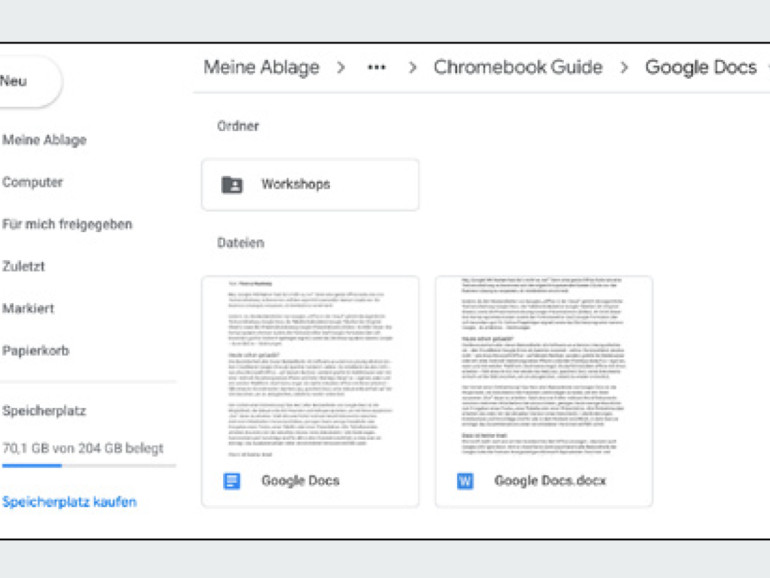This screenshot has height=578, width=770.
Task: Click storage text 70,1 GB von 204 GB belegt
Action: [x=82, y=448]
